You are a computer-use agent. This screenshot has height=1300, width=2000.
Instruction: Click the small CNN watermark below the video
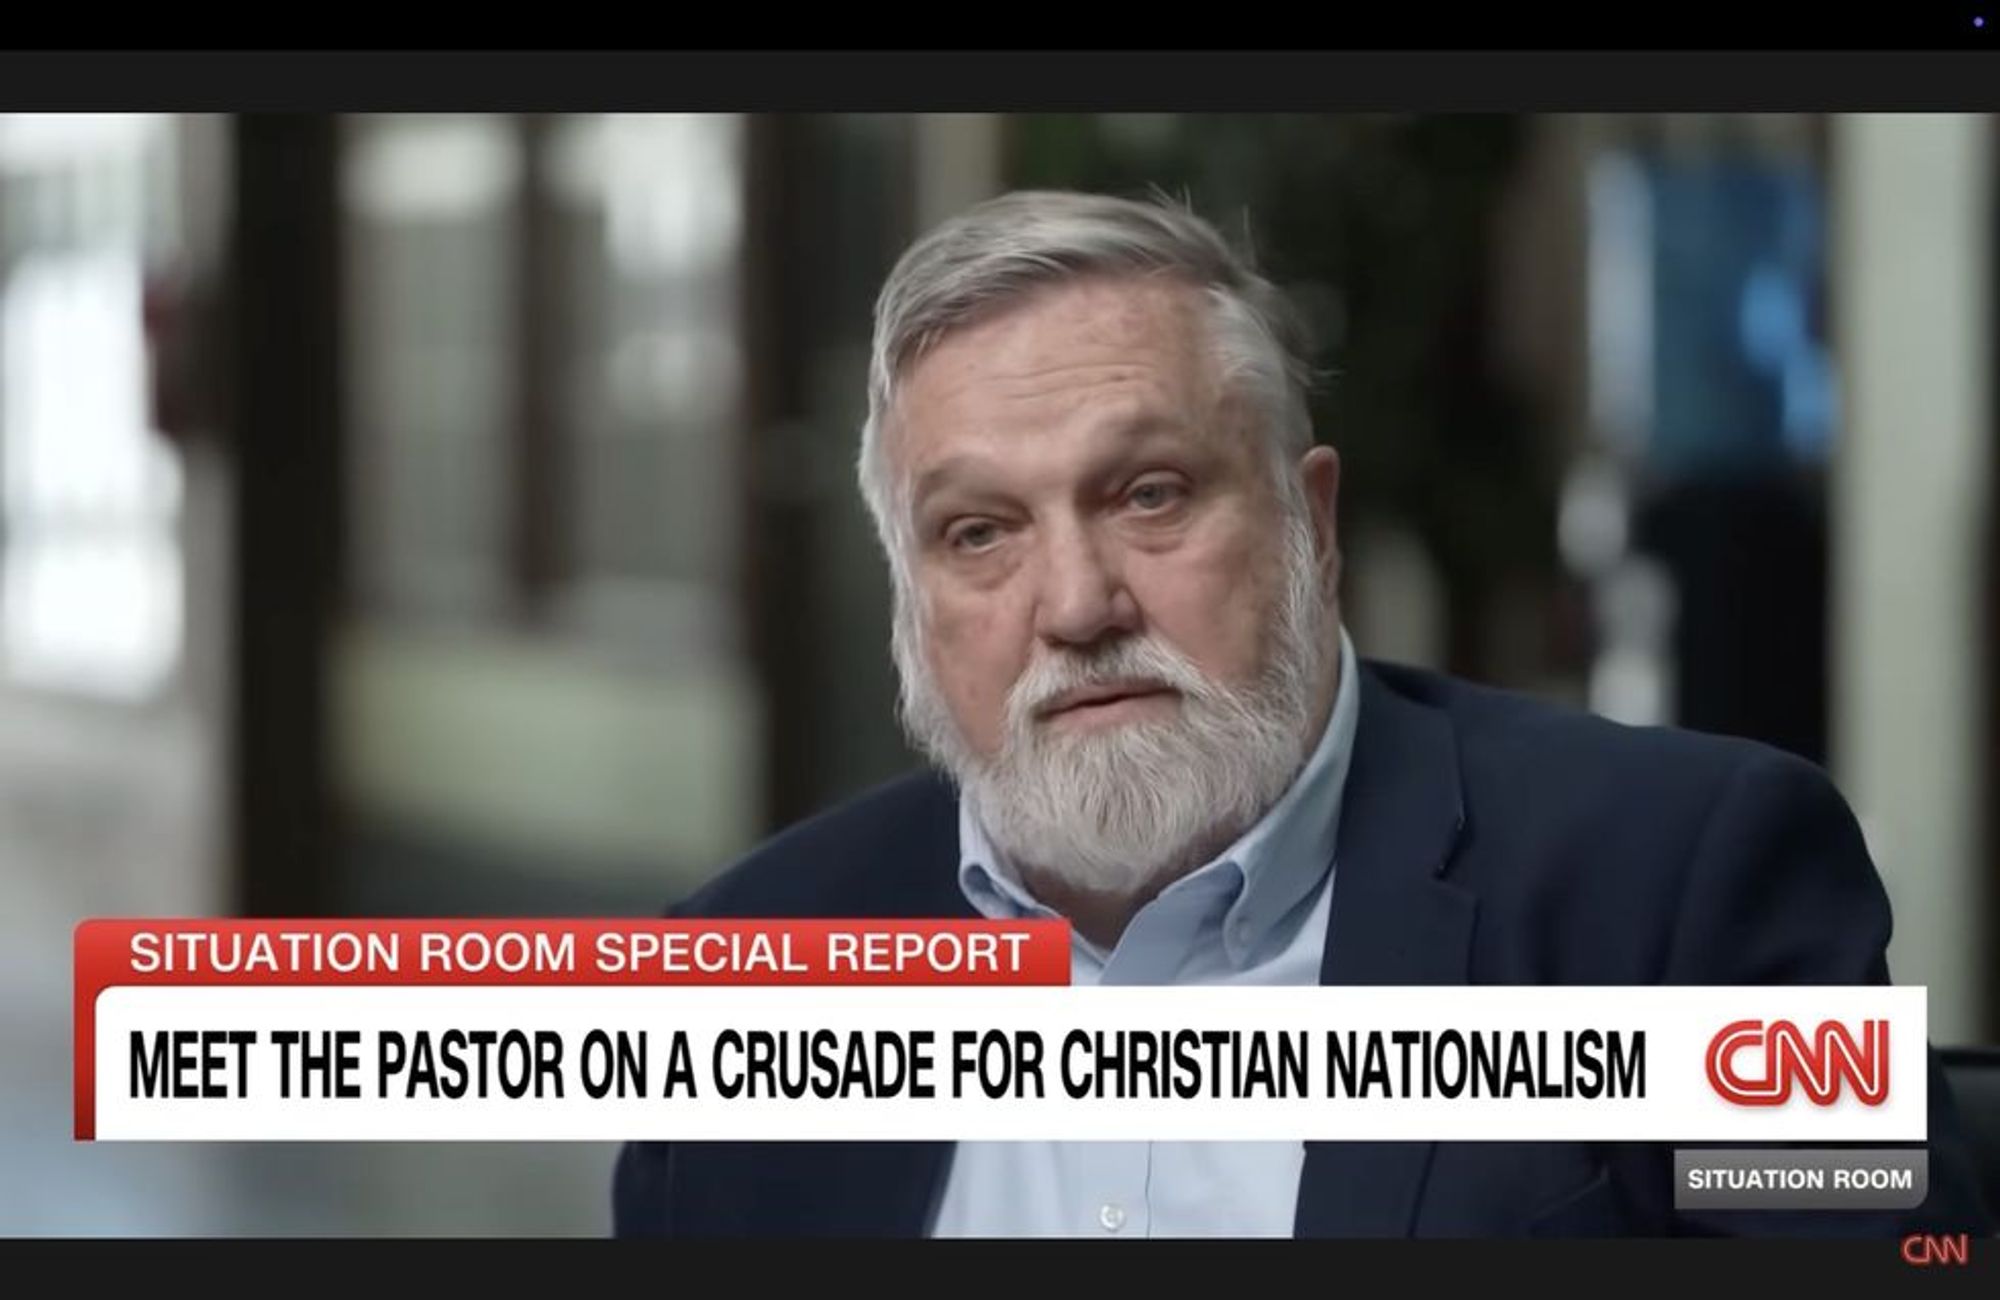[1934, 1250]
